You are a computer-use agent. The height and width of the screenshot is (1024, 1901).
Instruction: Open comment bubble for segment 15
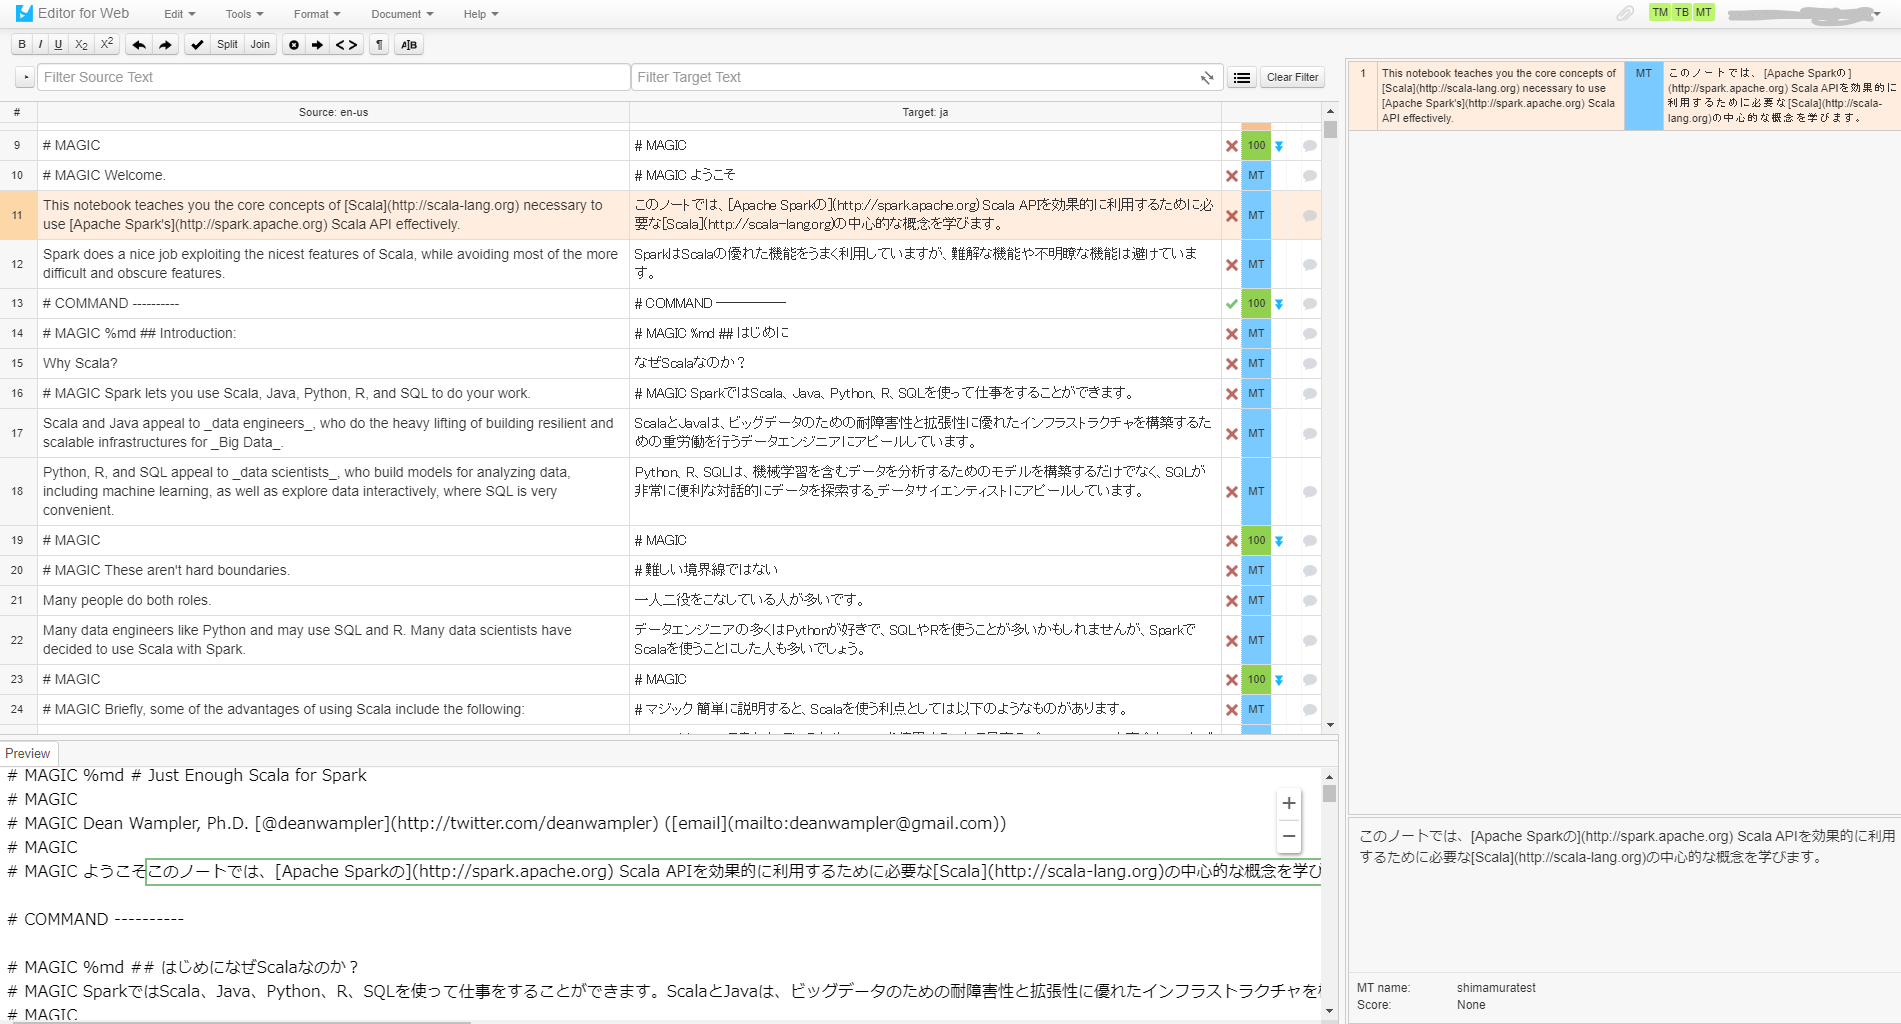(x=1310, y=364)
